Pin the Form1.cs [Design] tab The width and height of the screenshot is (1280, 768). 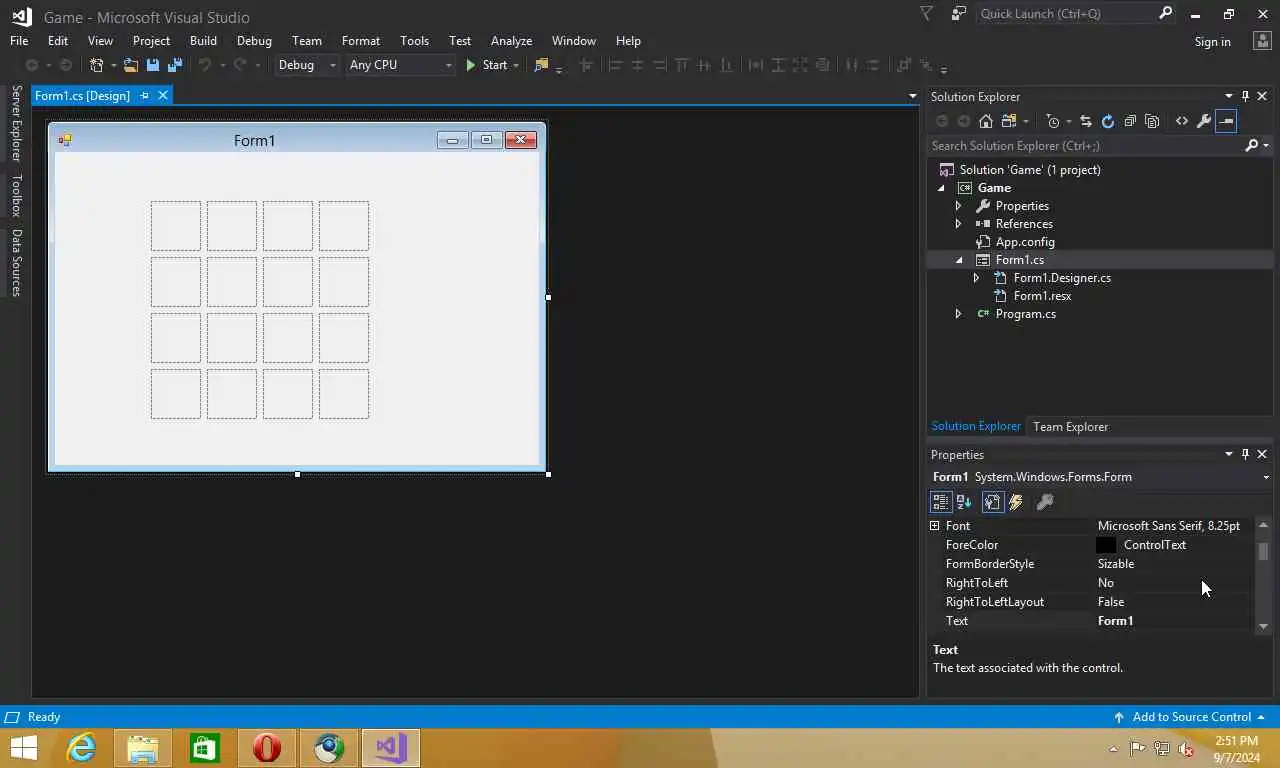[x=144, y=95]
